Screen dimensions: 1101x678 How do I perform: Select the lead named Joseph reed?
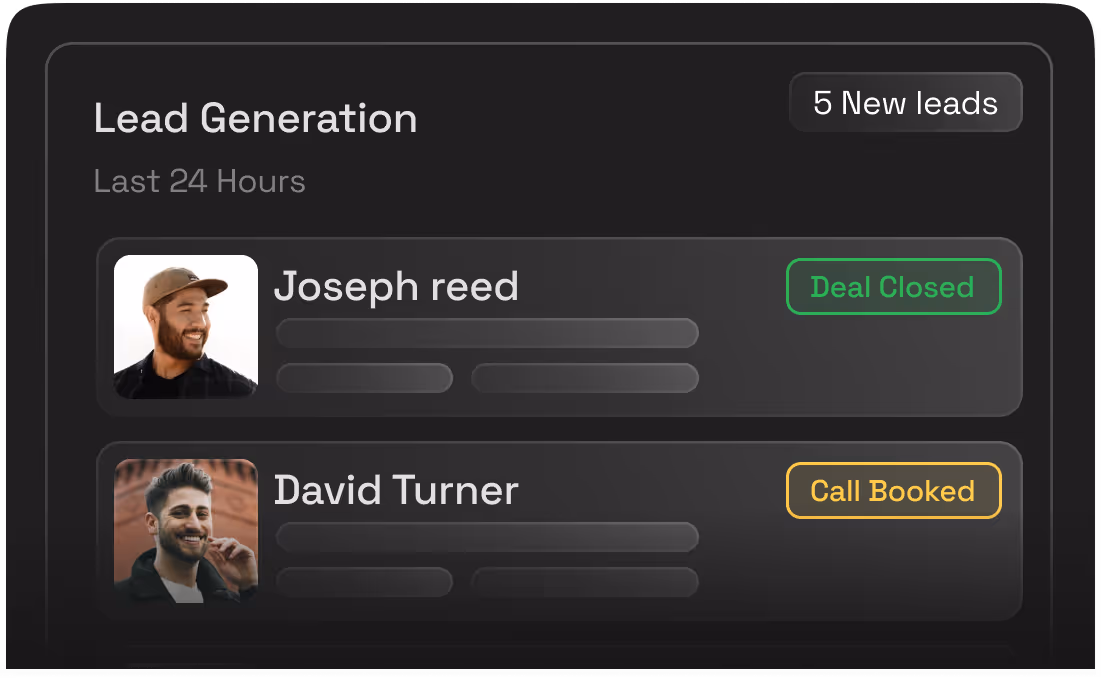(x=397, y=286)
